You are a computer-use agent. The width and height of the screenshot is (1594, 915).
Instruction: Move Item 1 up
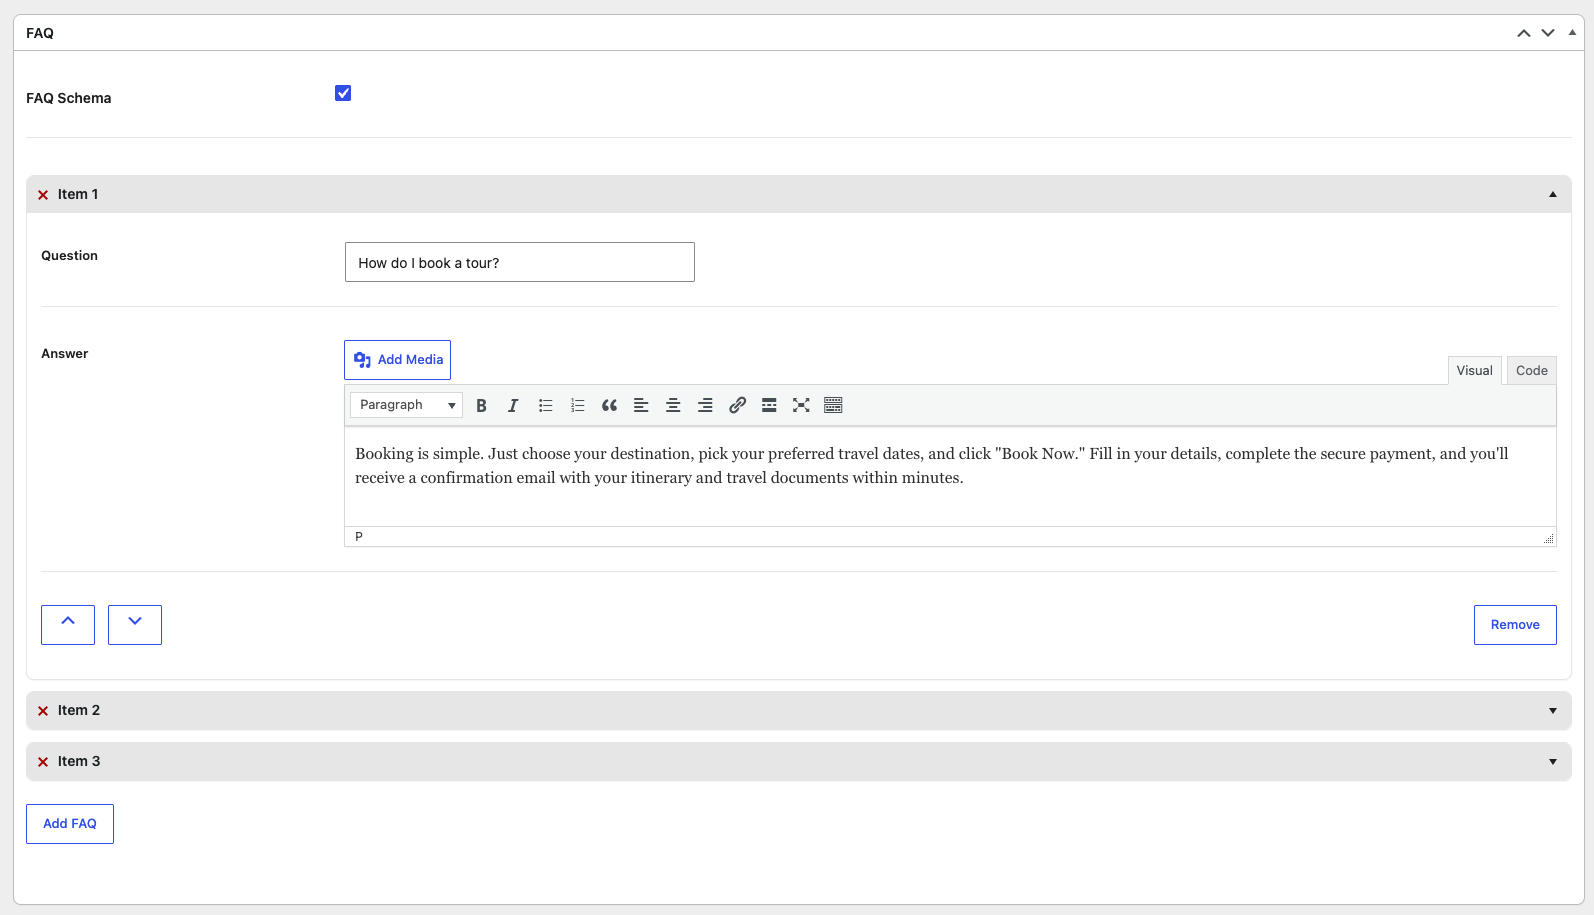pyautogui.click(x=68, y=625)
